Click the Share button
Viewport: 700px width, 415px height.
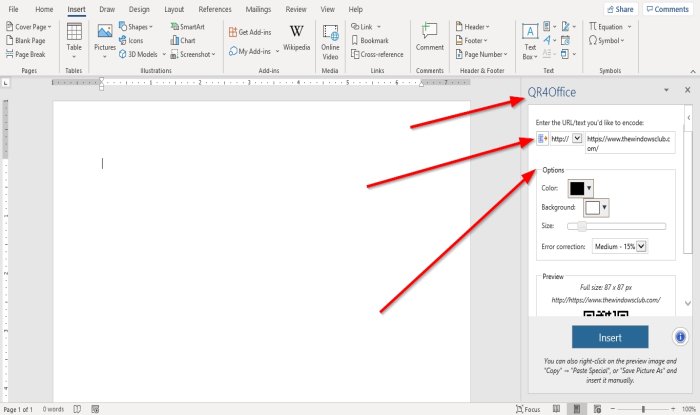[621, 9]
